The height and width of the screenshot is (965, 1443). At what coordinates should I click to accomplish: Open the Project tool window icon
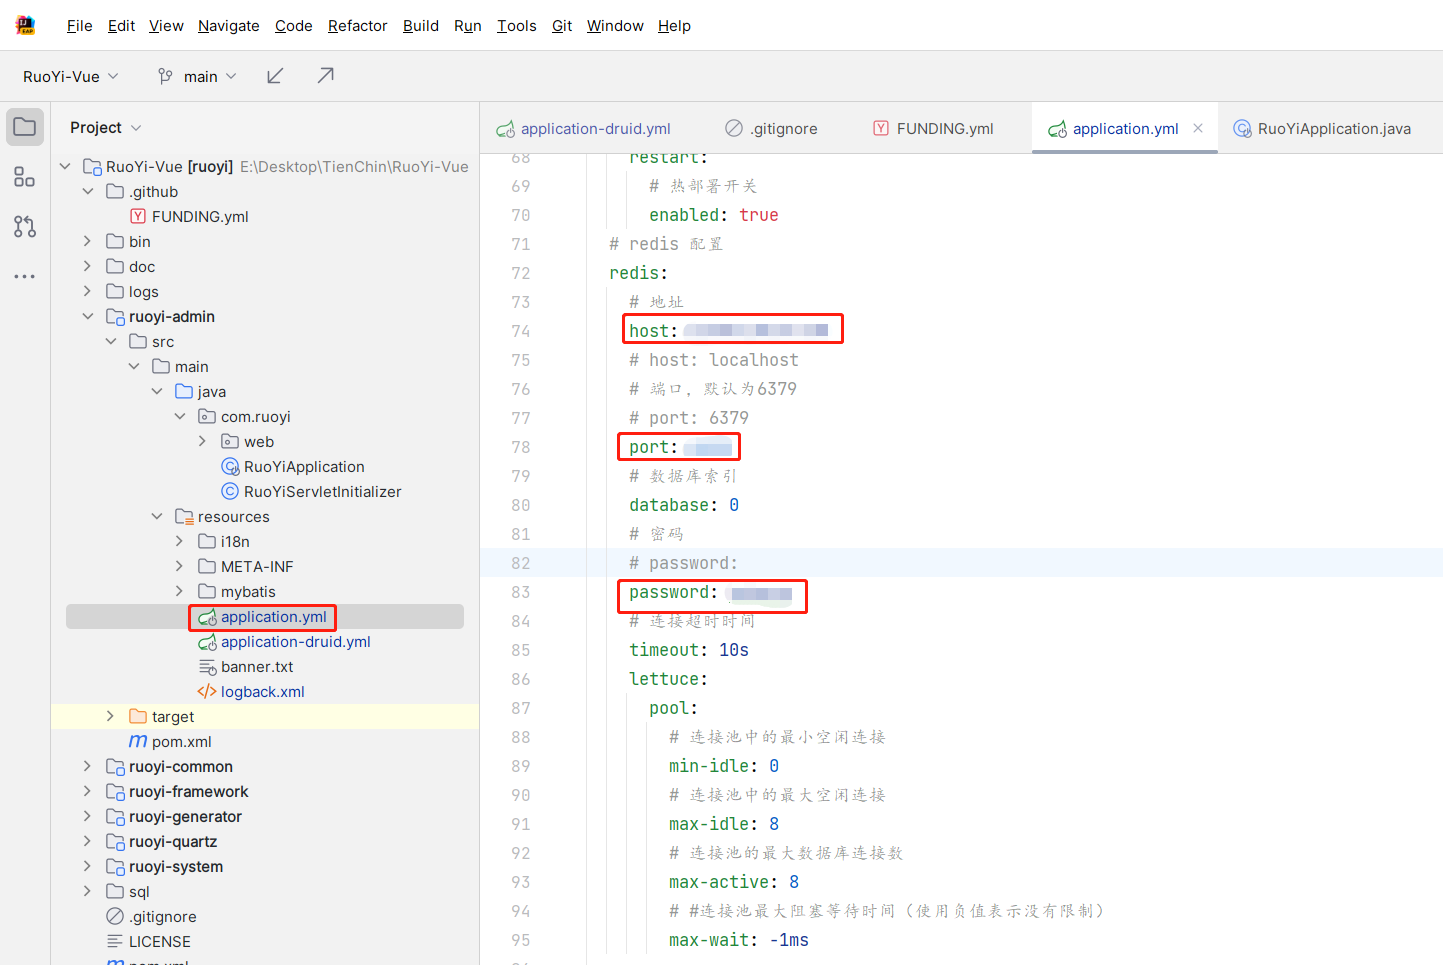(x=25, y=127)
